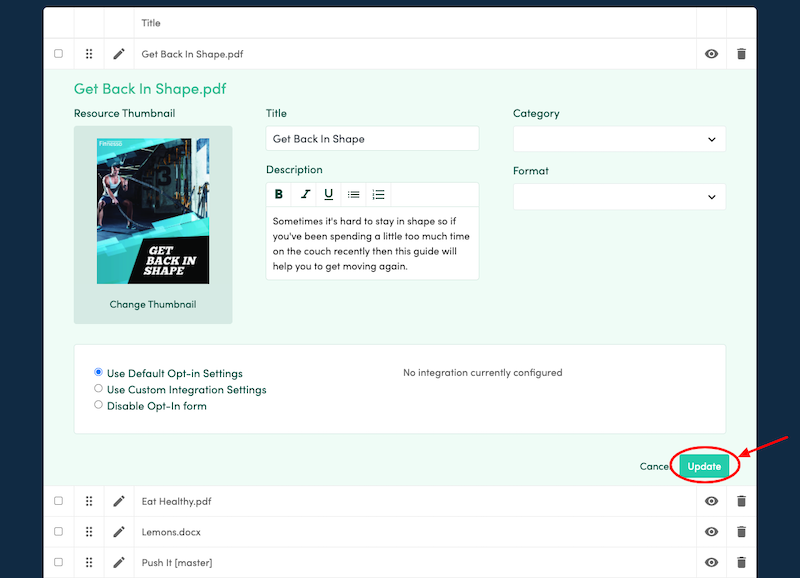The image size is (800, 578).
Task: Toggle visibility eye for Get Back In Shape.pdf
Action: point(711,54)
